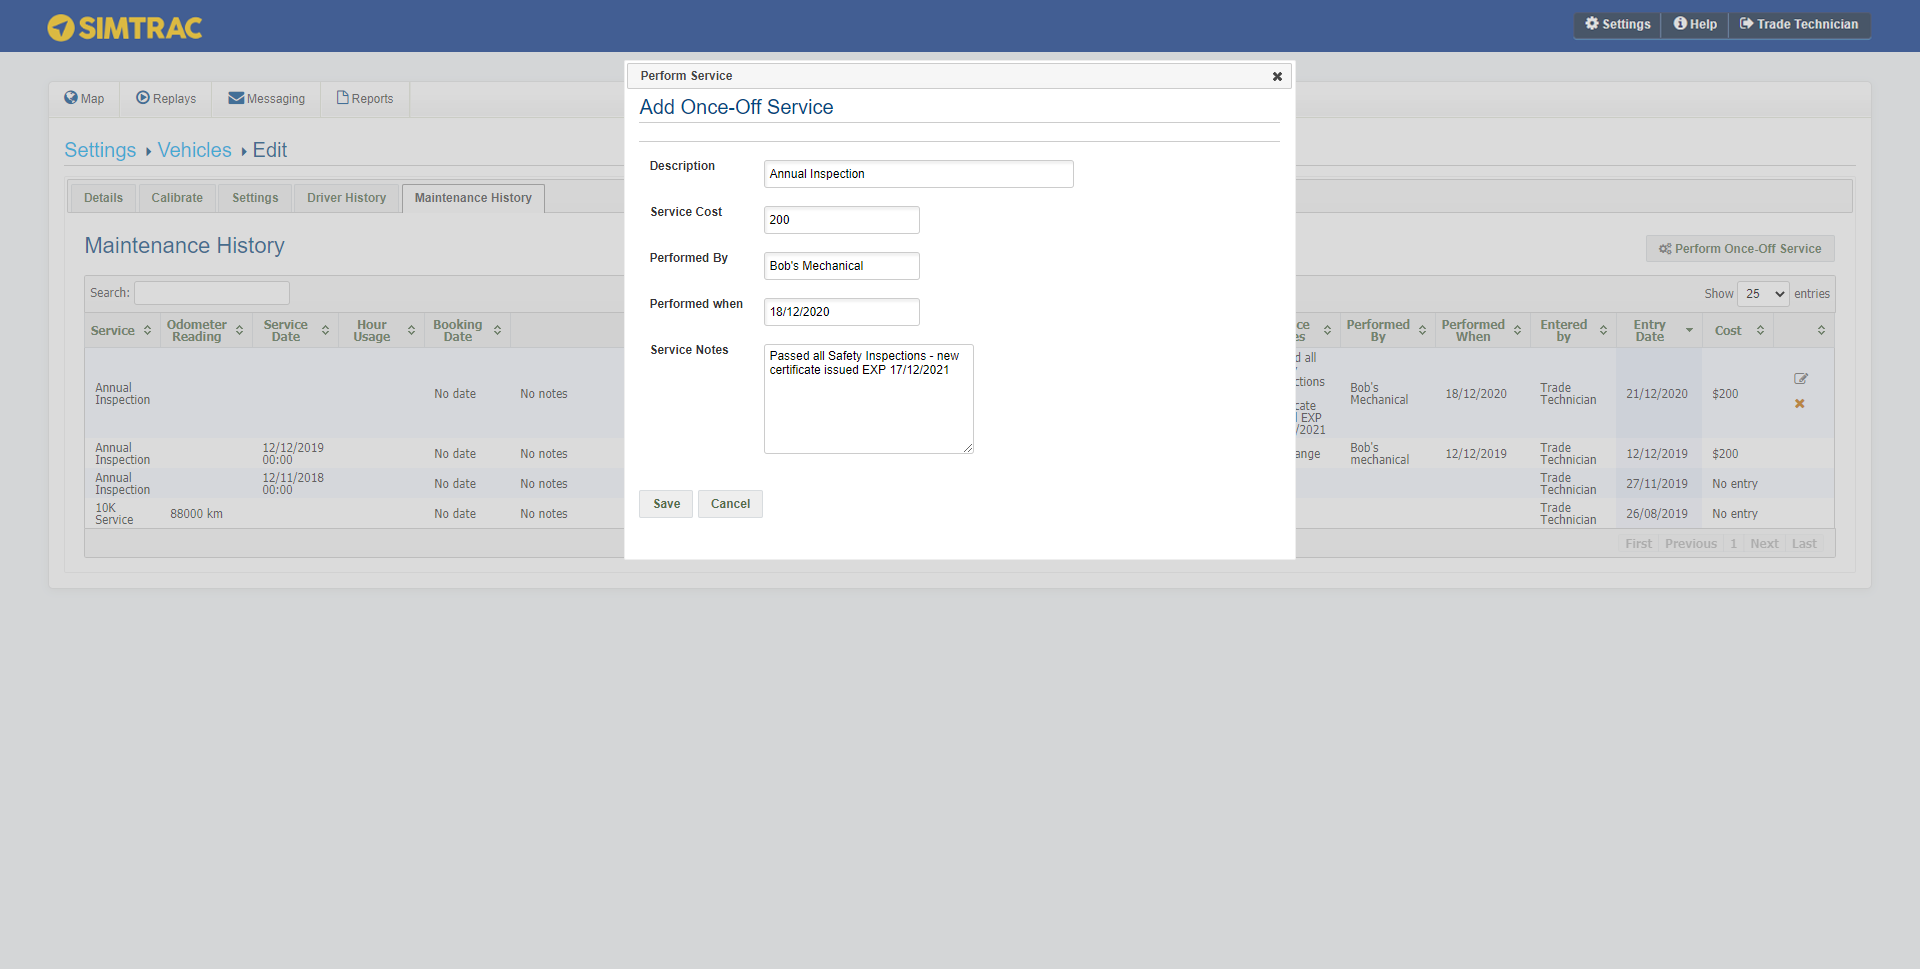Screen dimensions: 1920x969
Task: Sort by Entered by column
Action: click(x=1573, y=331)
